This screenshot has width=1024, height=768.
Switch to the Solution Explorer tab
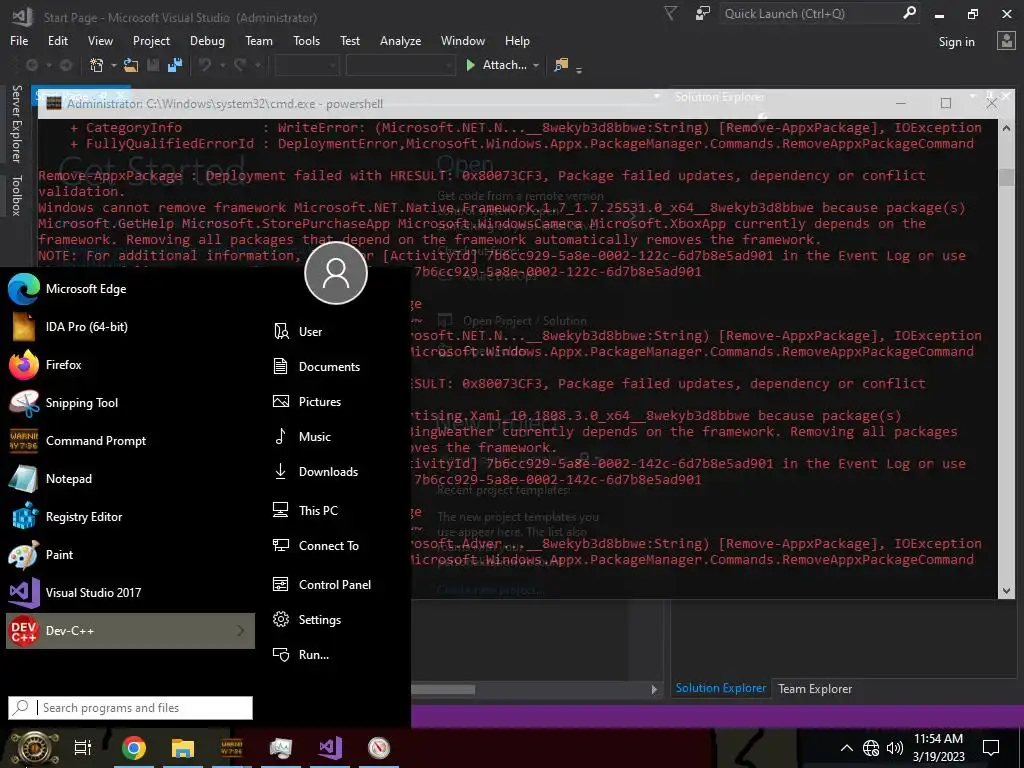tap(720, 688)
